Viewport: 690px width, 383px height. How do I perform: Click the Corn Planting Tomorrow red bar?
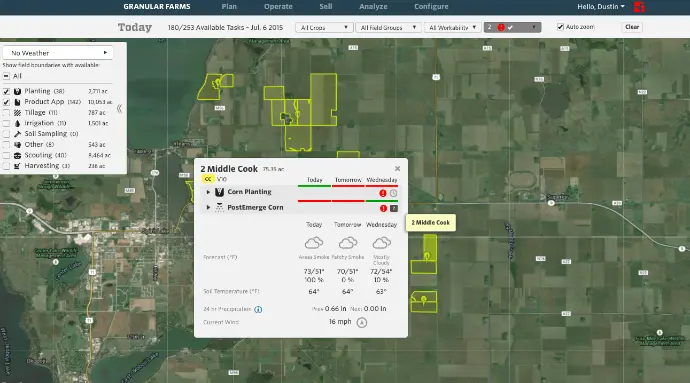click(x=348, y=186)
